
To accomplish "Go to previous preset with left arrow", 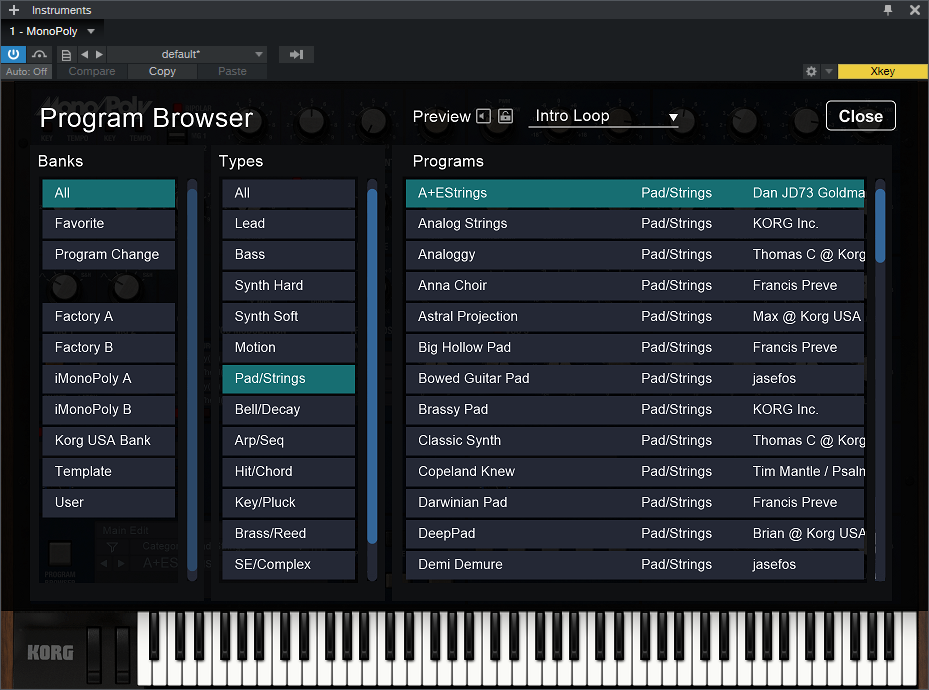I will pos(84,55).
